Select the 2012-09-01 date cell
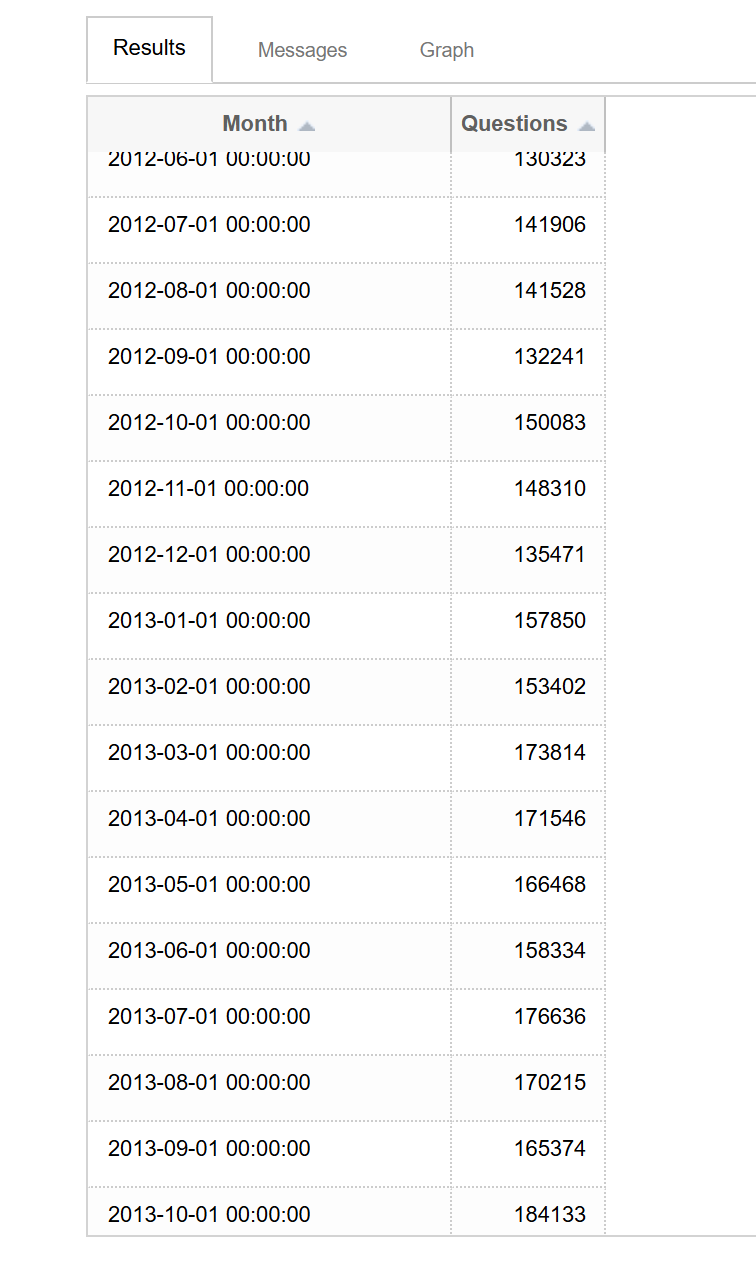756x1277 pixels. [x=209, y=356]
